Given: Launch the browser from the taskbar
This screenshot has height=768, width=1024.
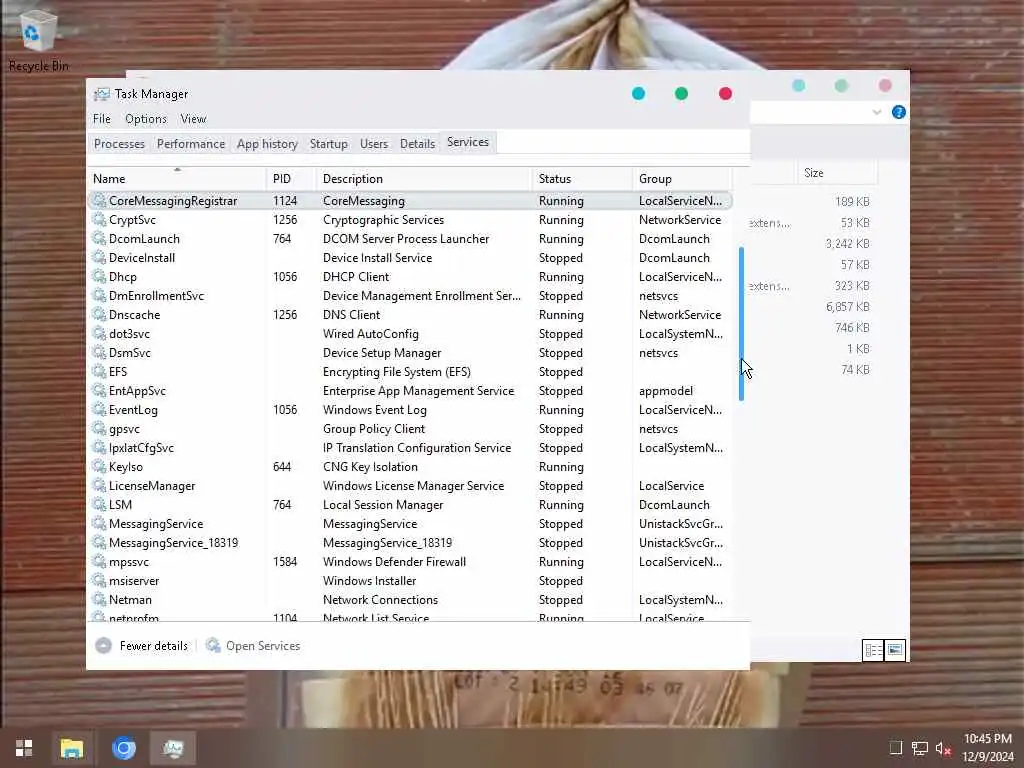Looking at the screenshot, I should 123,748.
